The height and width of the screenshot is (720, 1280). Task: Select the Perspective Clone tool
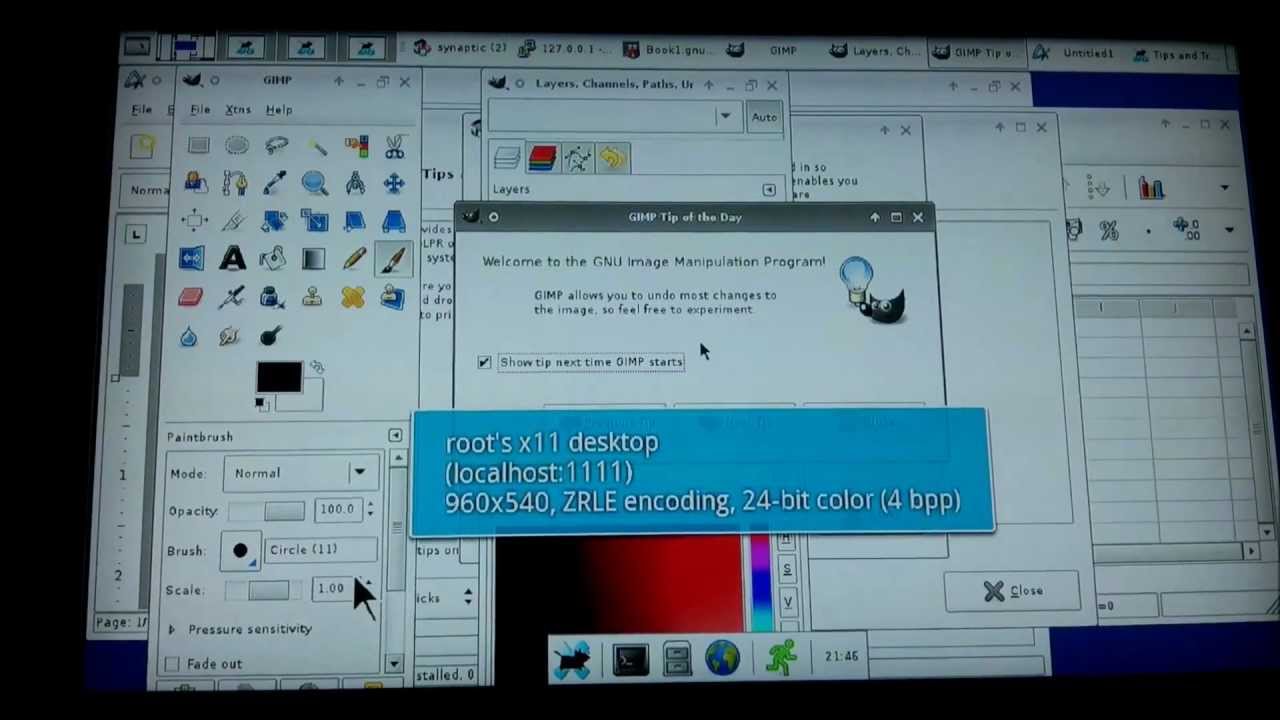[x=392, y=297]
